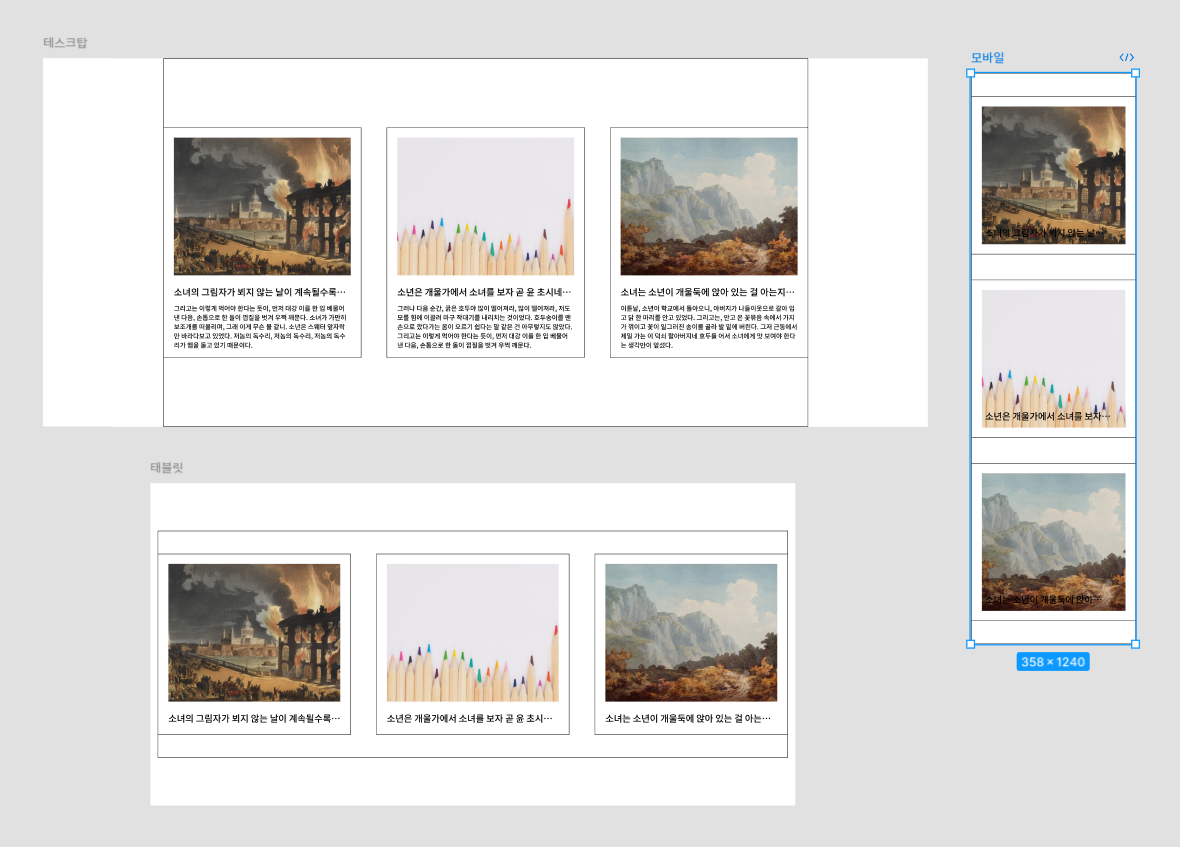The height and width of the screenshot is (847, 1180).
Task: Select mountain landscape image in 태블릿 frame
Action: point(691,633)
